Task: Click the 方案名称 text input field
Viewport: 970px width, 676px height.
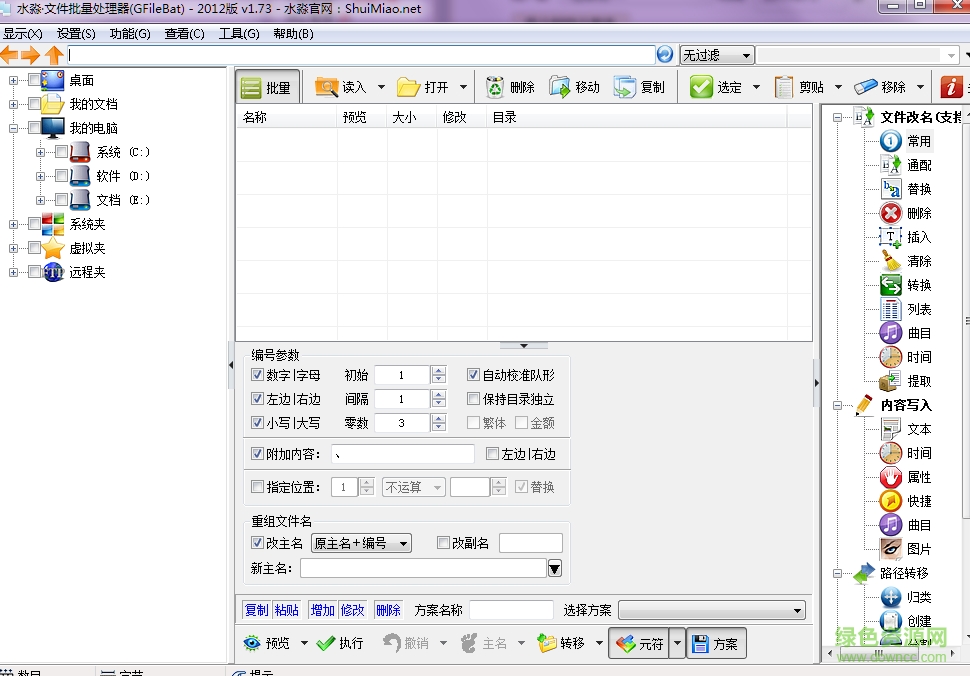Action: pyautogui.click(x=511, y=610)
